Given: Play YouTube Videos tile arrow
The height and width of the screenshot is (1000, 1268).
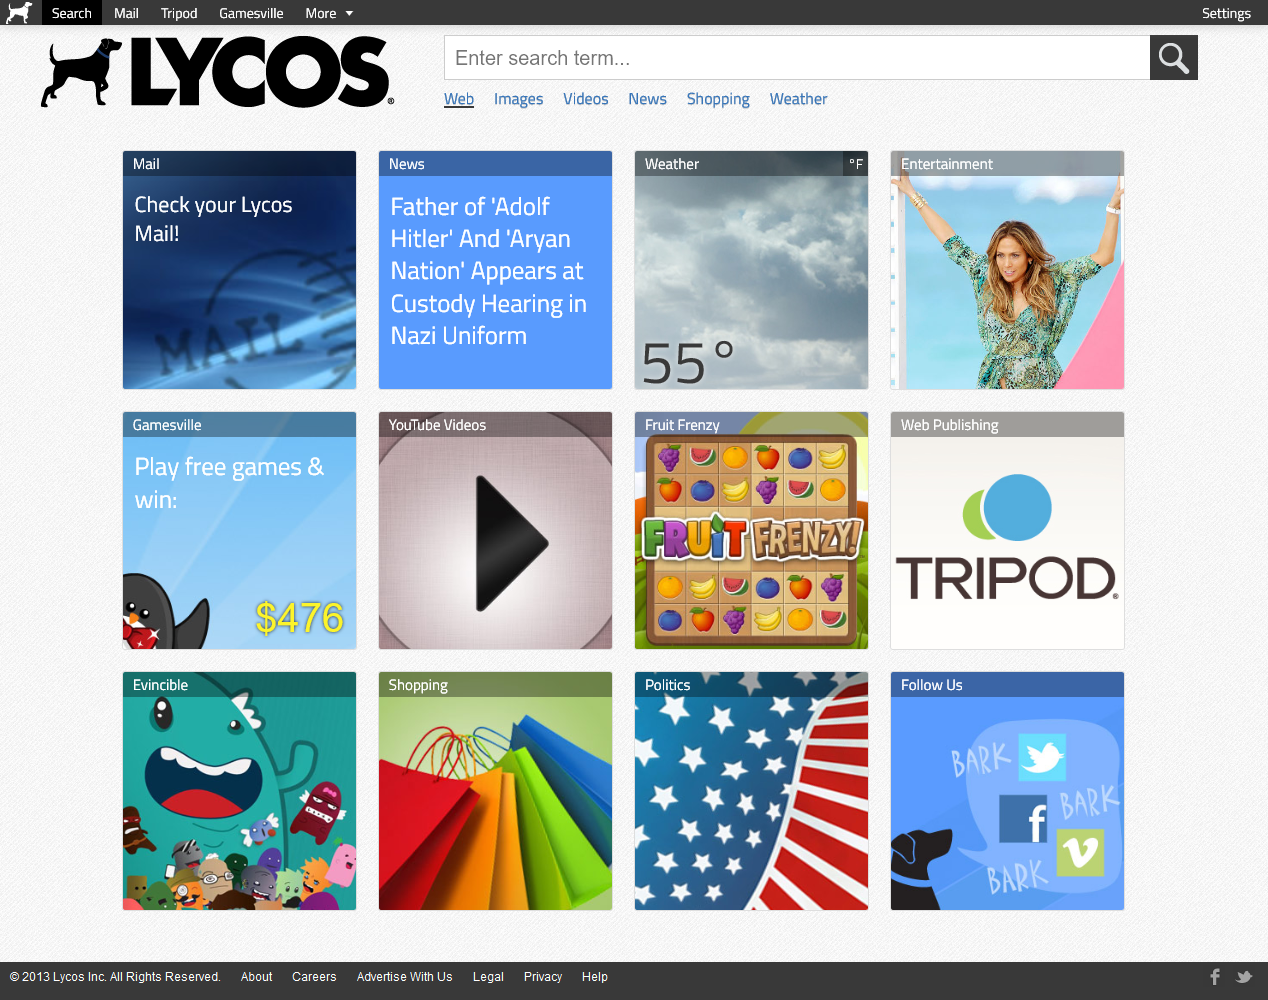Looking at the screenshot, I should pyautogui.click(x=511, y=543).
